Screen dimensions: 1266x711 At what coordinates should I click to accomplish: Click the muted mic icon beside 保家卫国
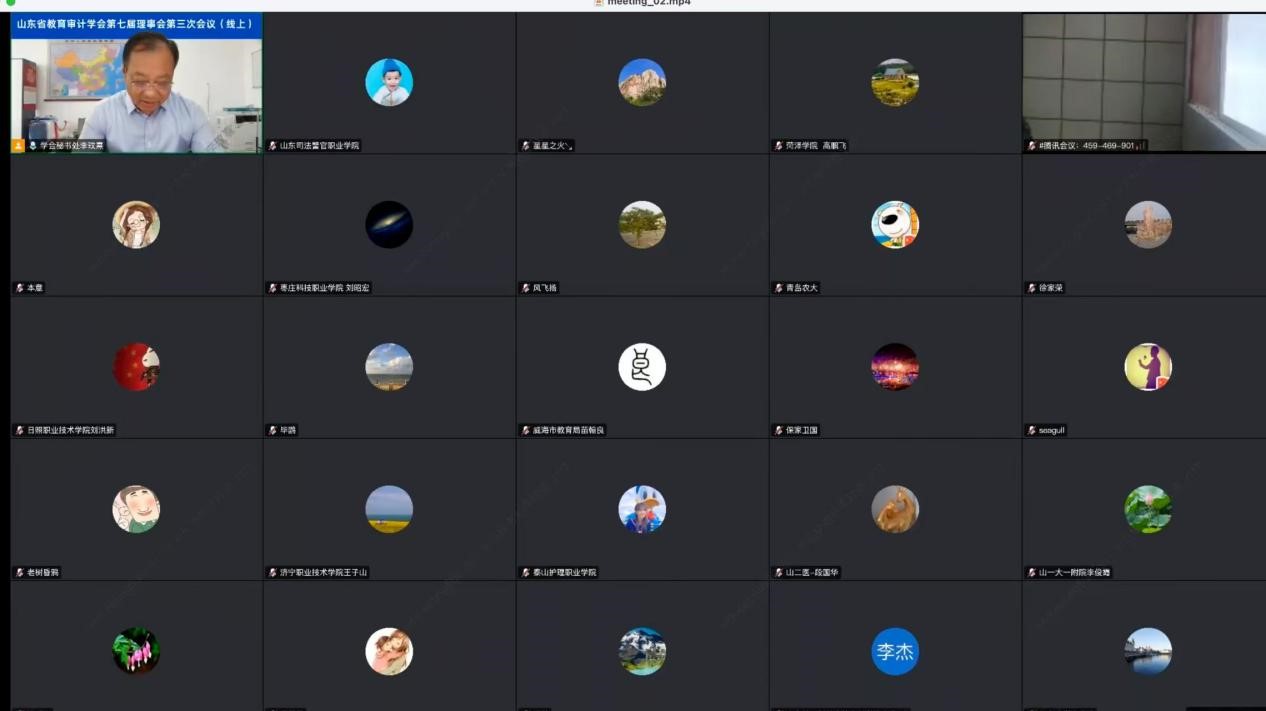coord(778,431)
